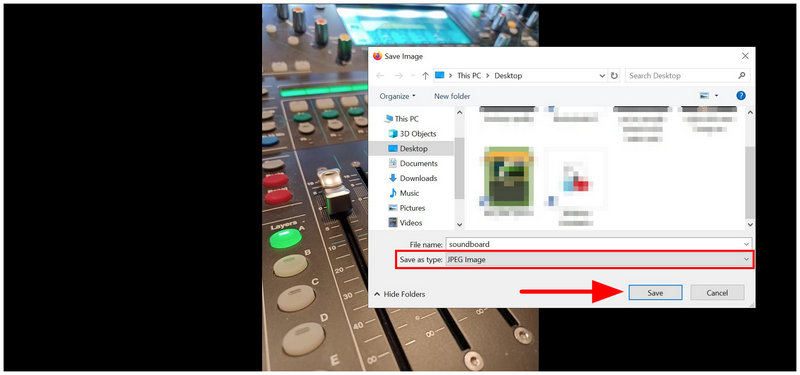Image resolution: width=800 pixels, height=375 pixels.
Task: Click This PC in the address breadcrumb
Action: pos(469,76)
